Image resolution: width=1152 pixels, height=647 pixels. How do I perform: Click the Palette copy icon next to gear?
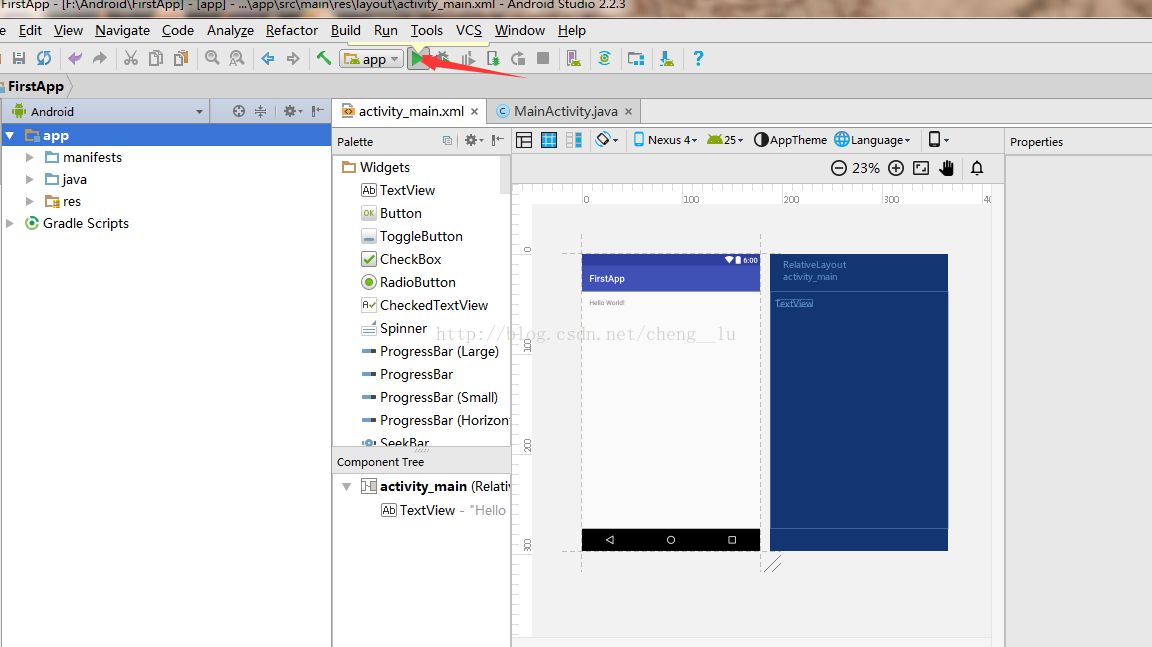447,140
